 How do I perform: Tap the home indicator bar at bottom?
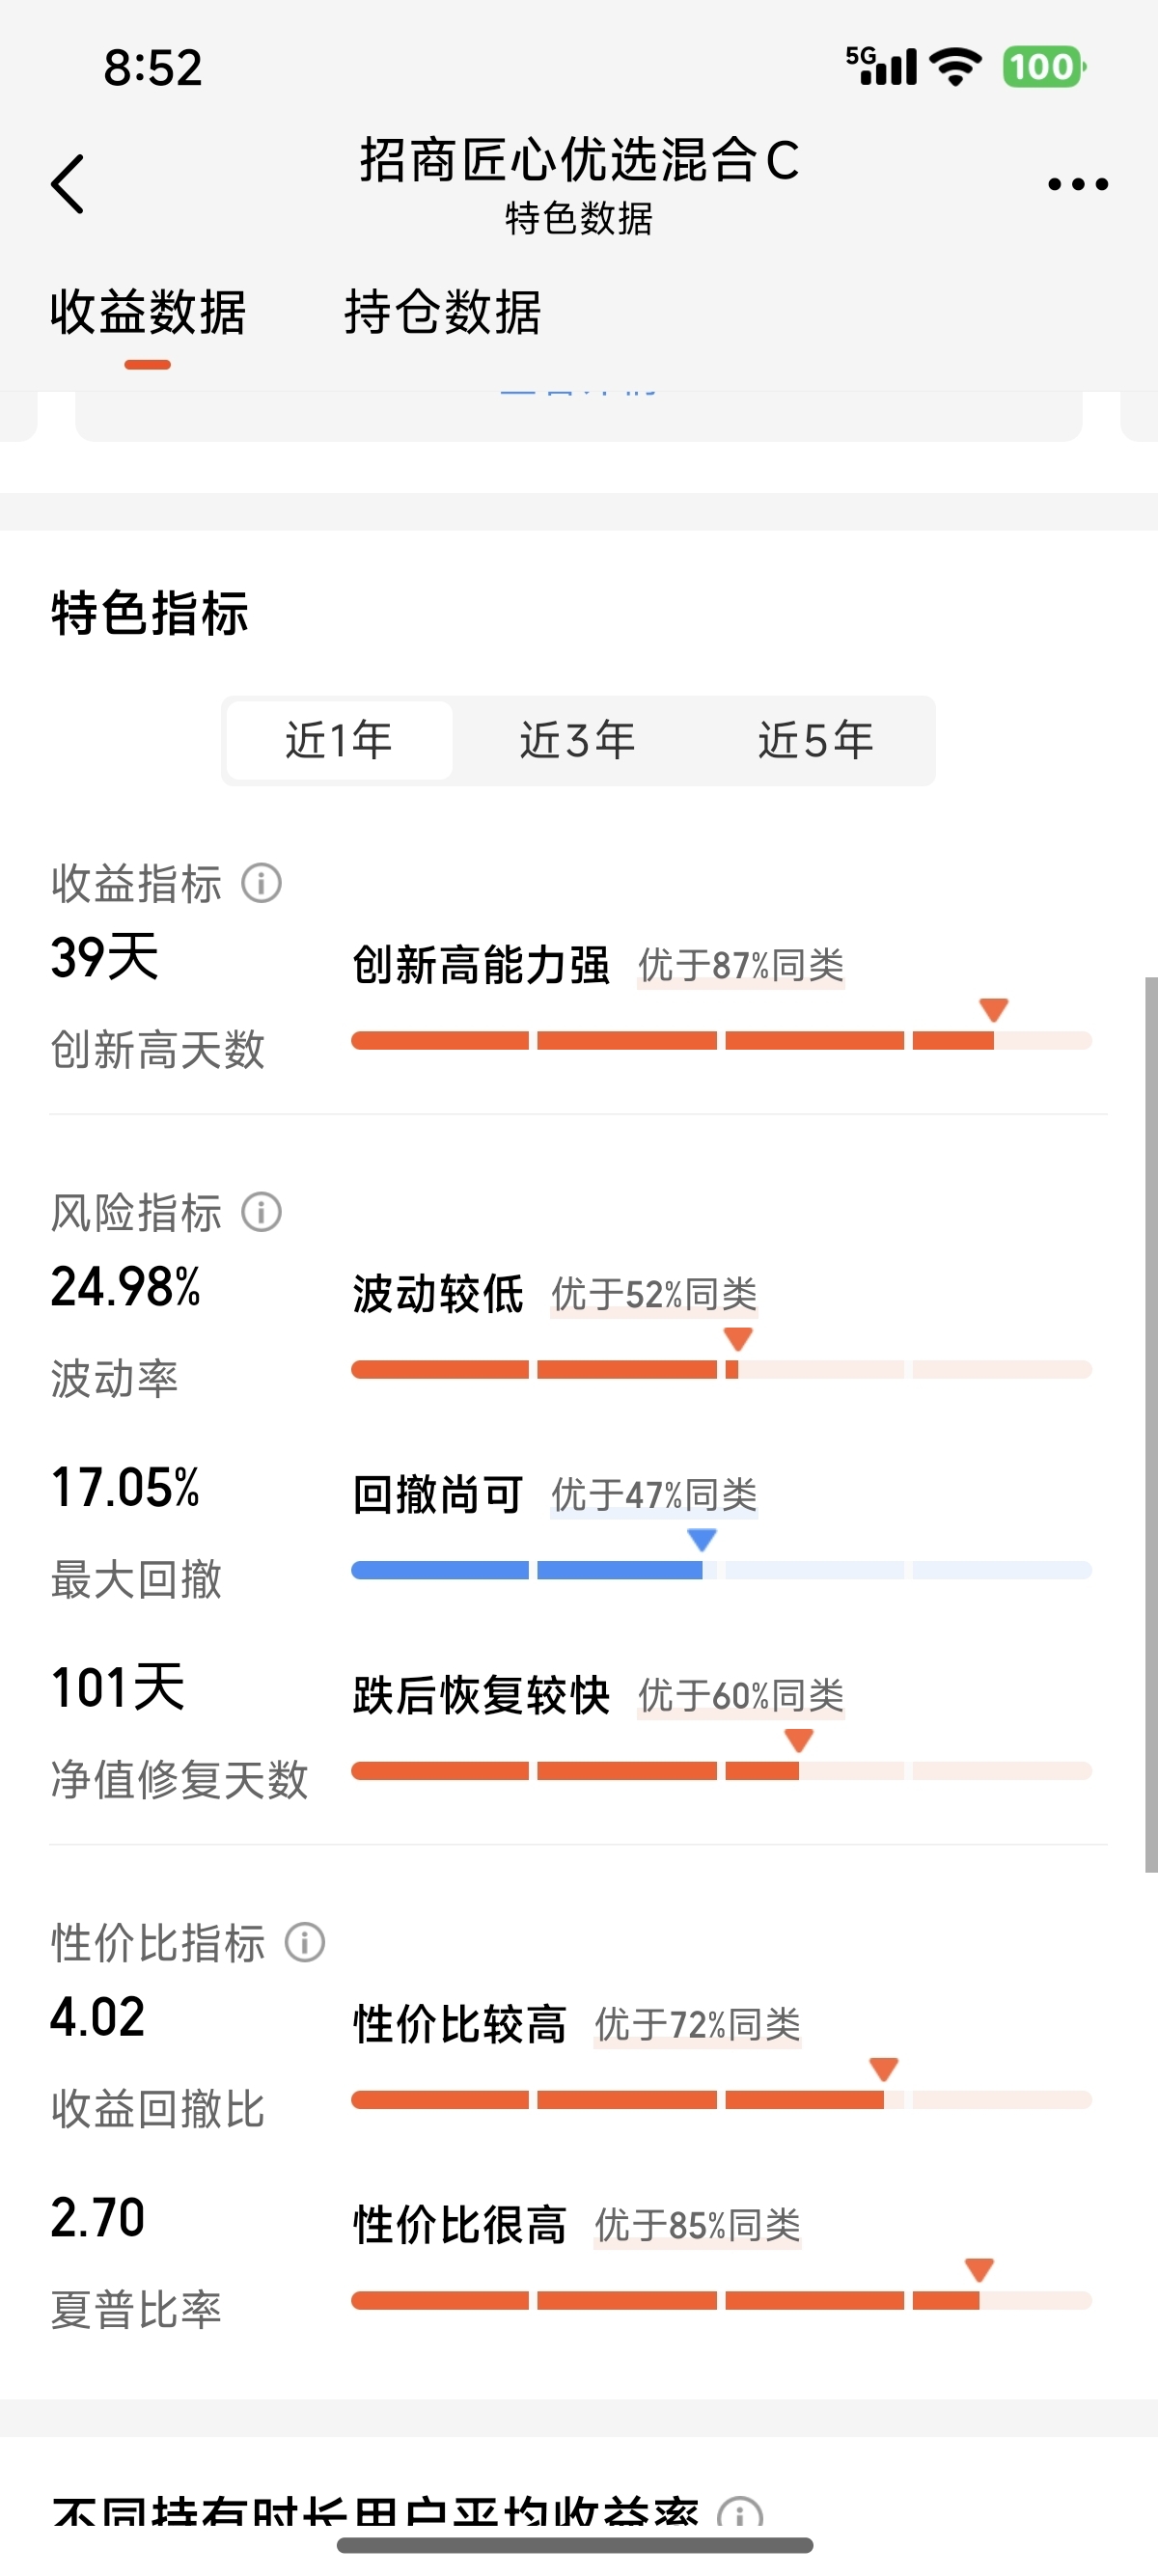pos(575,2545)
